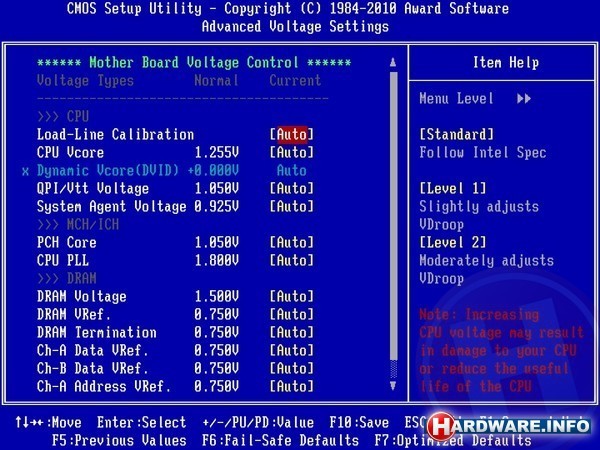
Task: Click the F10:Save key hint
Action: pos(359,422)
